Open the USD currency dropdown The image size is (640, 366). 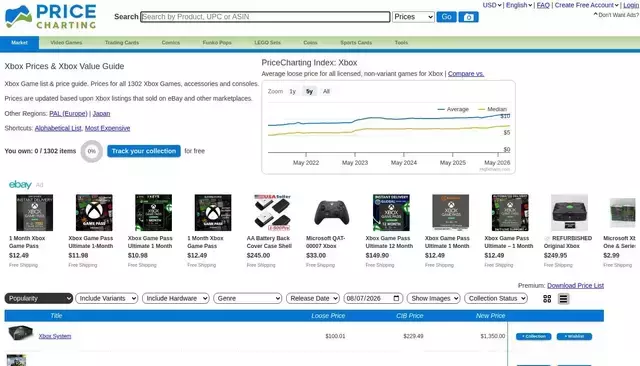[x=492, y=5]
